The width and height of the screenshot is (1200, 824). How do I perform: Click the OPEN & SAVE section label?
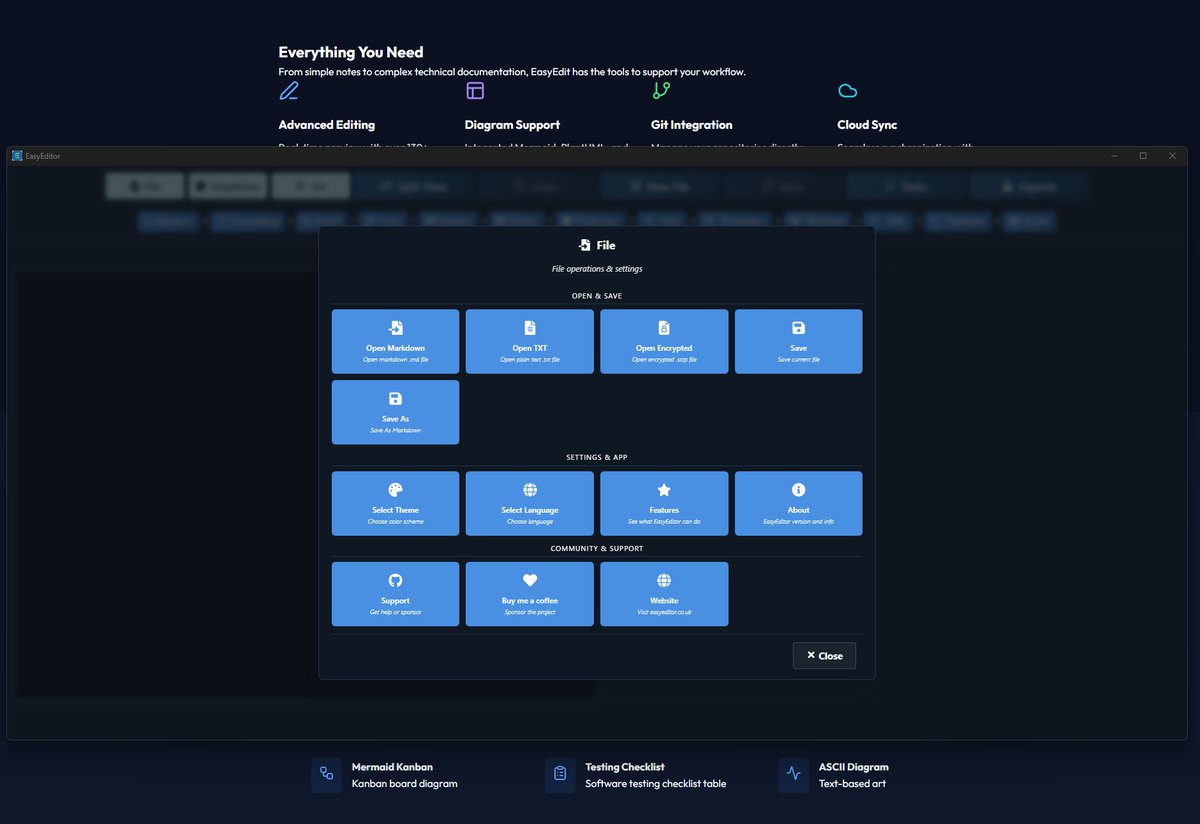coord(597,296)
